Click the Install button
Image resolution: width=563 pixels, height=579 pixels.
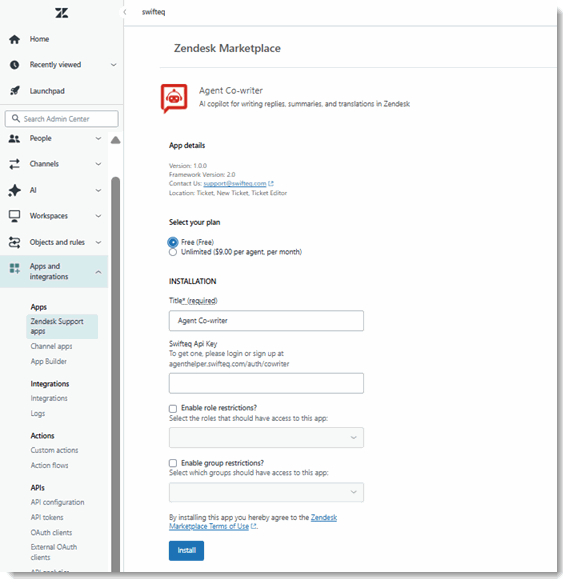point(186,551)
